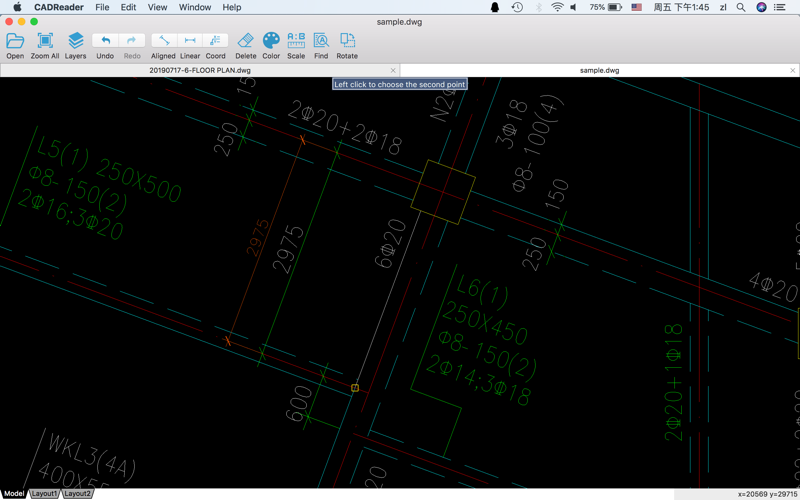Click the orange 2975 dimension text
This screenshot has height=500, width=800.
[258, 238]
